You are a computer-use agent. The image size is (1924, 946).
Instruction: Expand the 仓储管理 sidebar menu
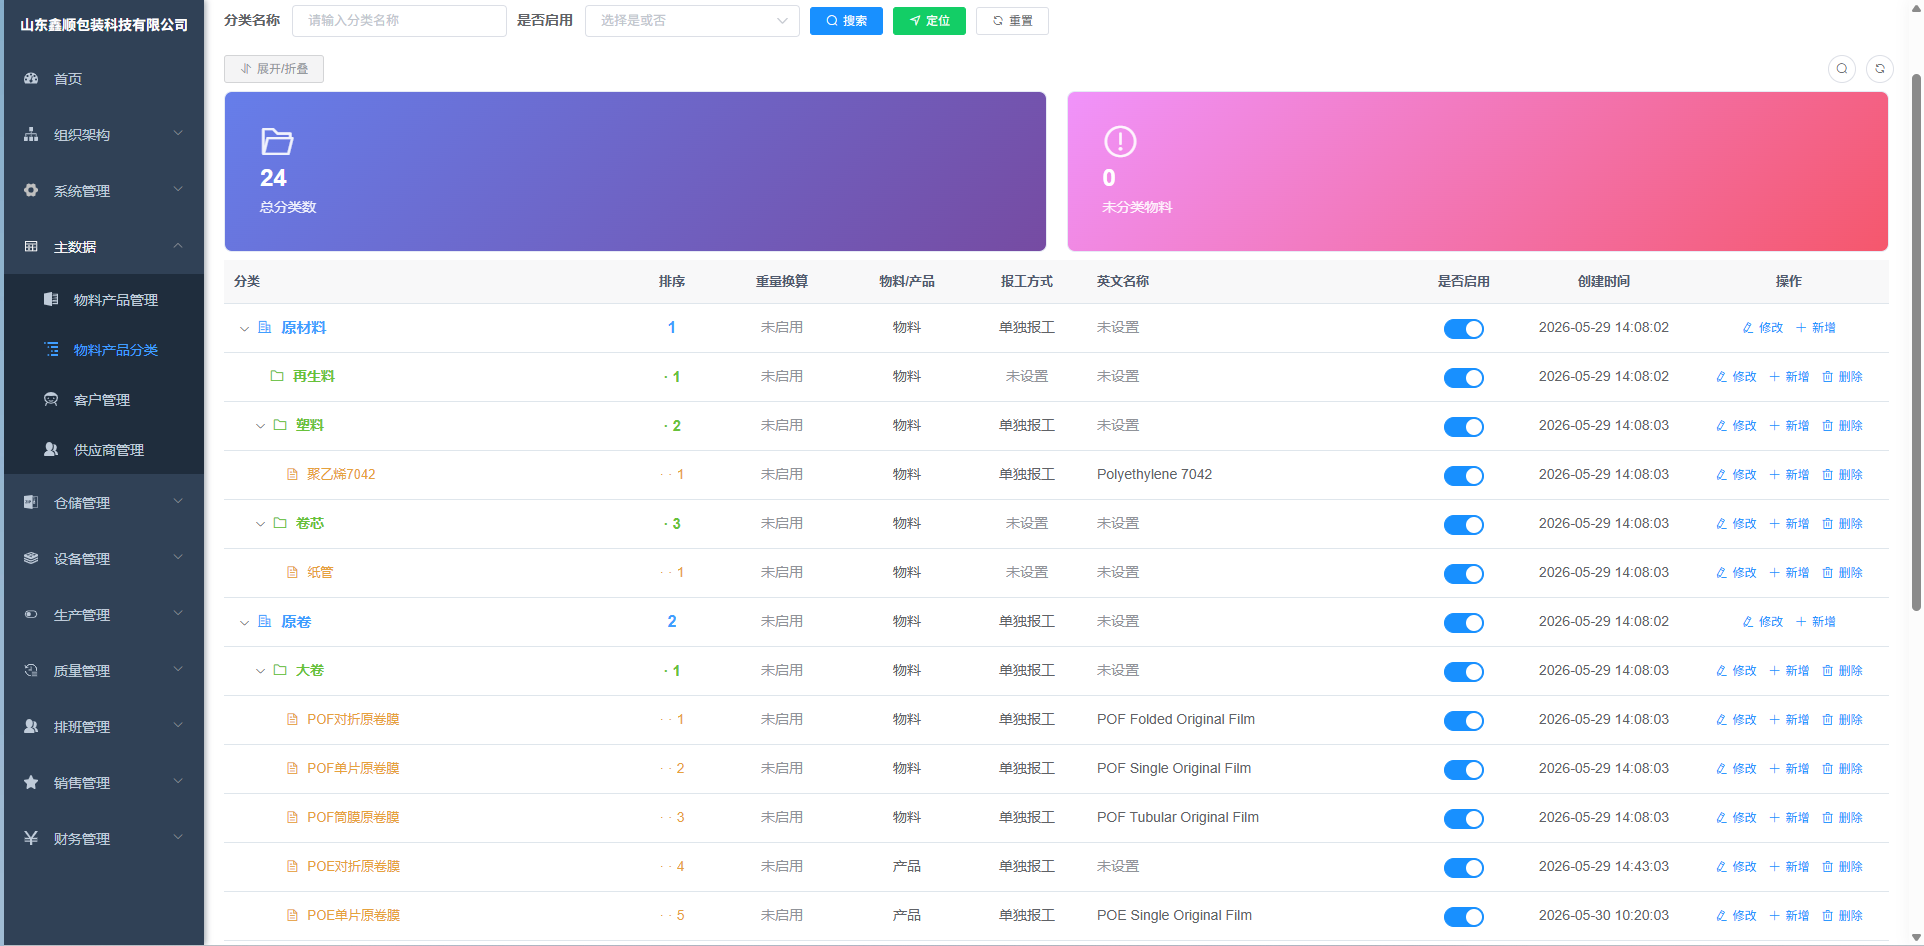104,503
